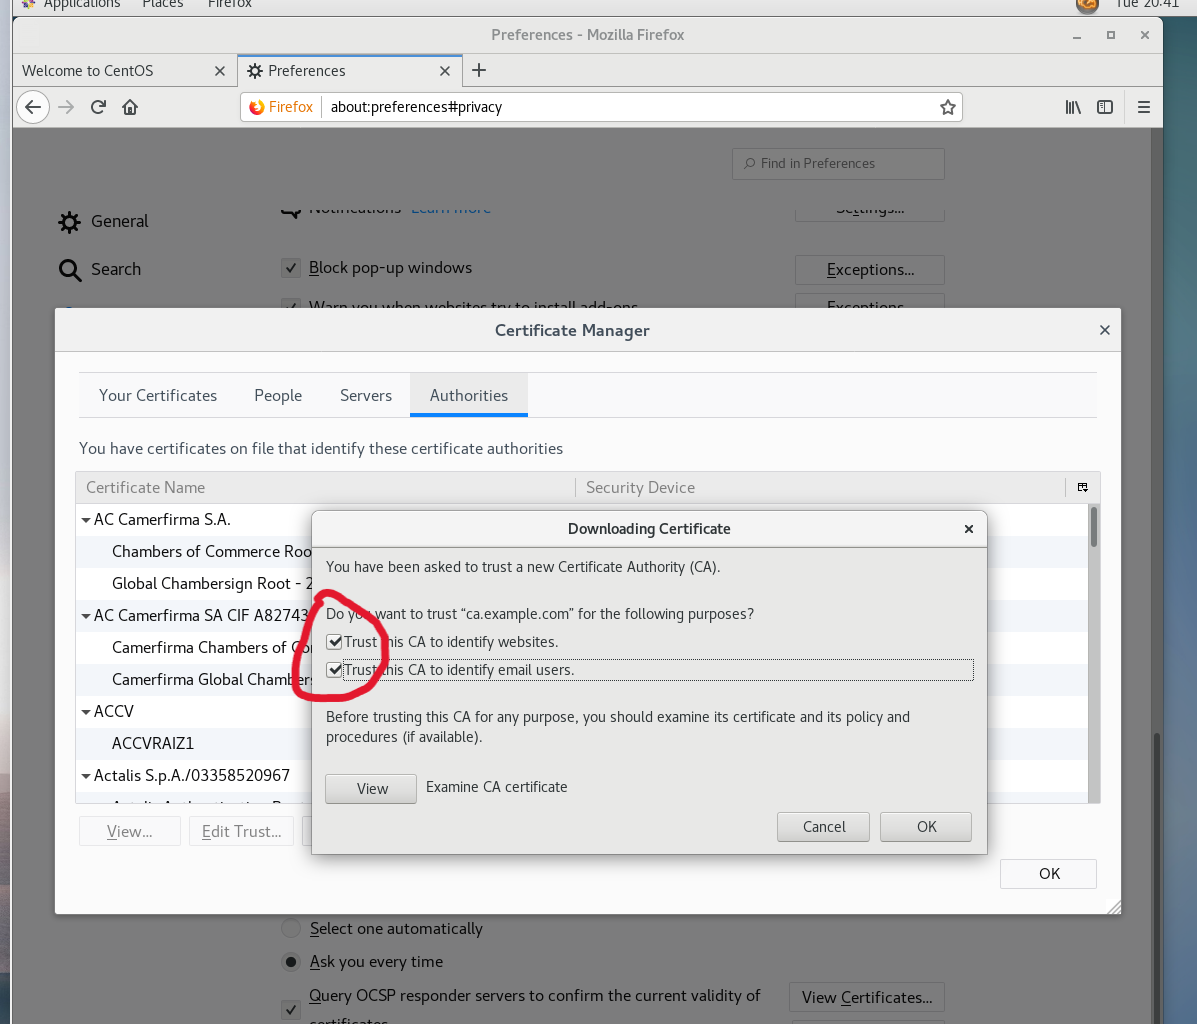Click the address bar URL field
The height and width of the screenshot is (1024, 1197).
pos(630,107)
